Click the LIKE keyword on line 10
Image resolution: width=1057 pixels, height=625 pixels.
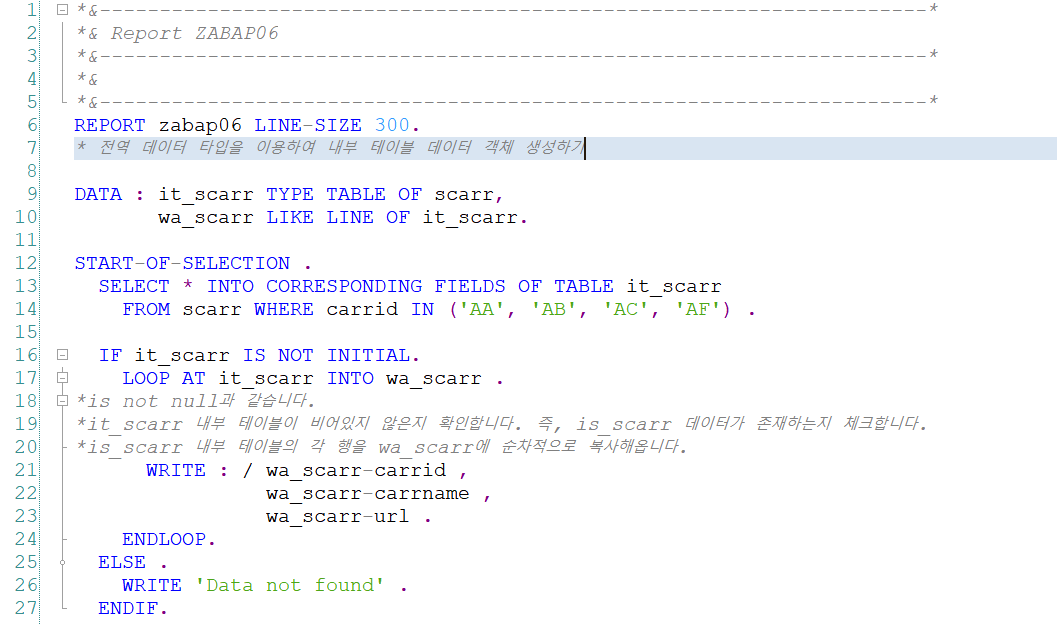(290, 217)
